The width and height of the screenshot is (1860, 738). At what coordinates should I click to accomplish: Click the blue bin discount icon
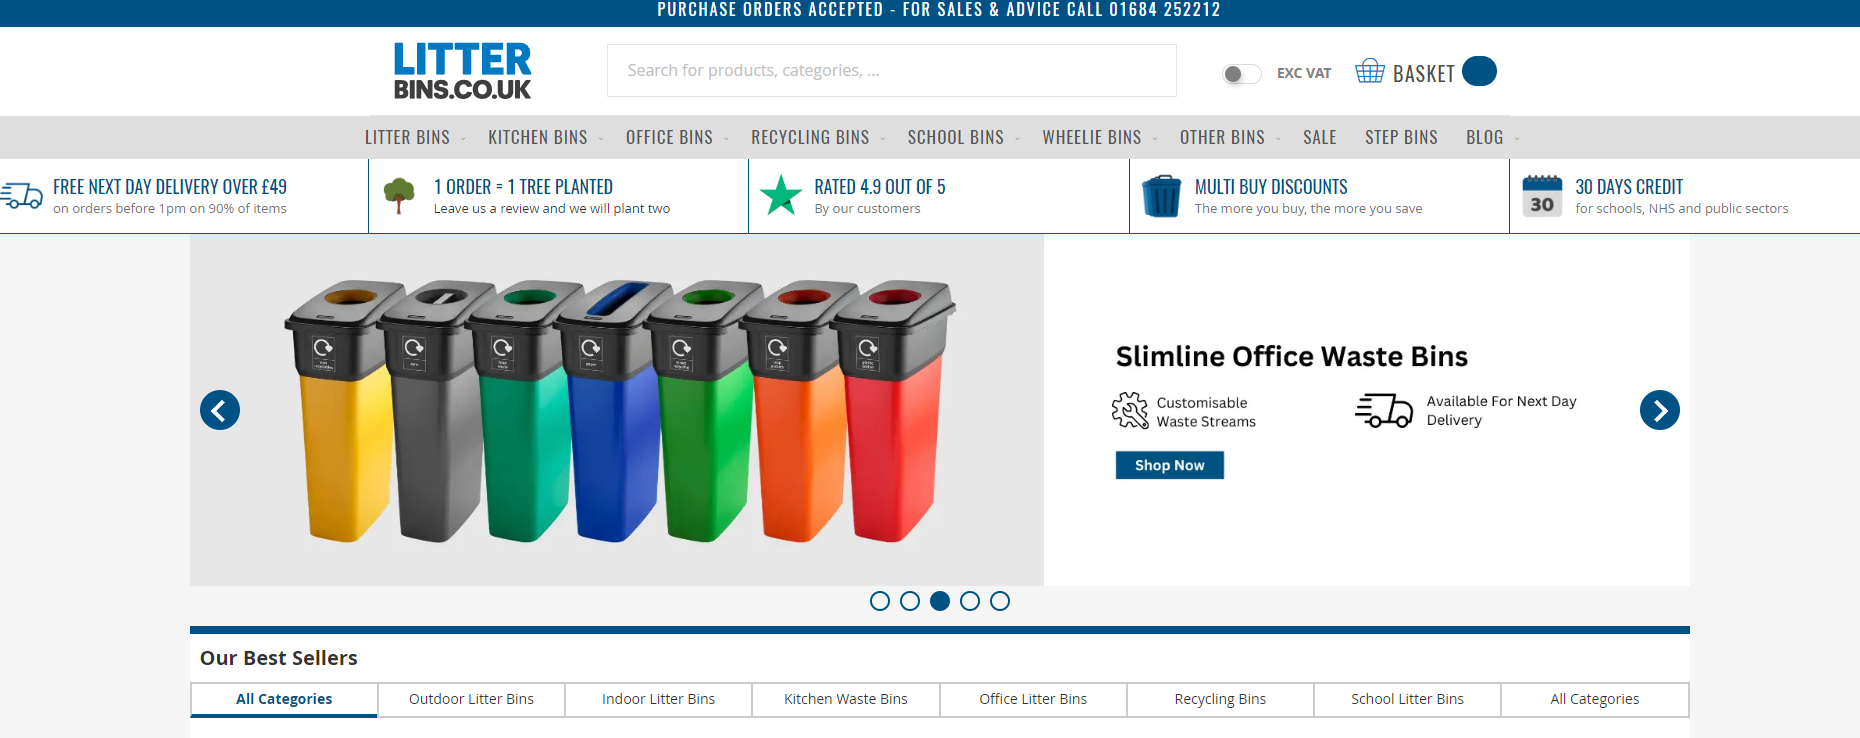click(1162, 196)
